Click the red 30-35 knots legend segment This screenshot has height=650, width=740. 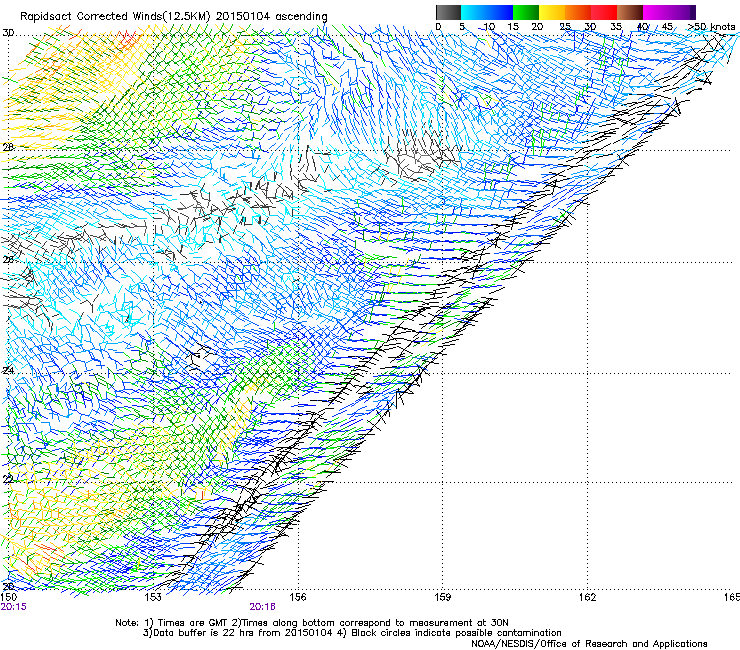[x=604, y=12]
